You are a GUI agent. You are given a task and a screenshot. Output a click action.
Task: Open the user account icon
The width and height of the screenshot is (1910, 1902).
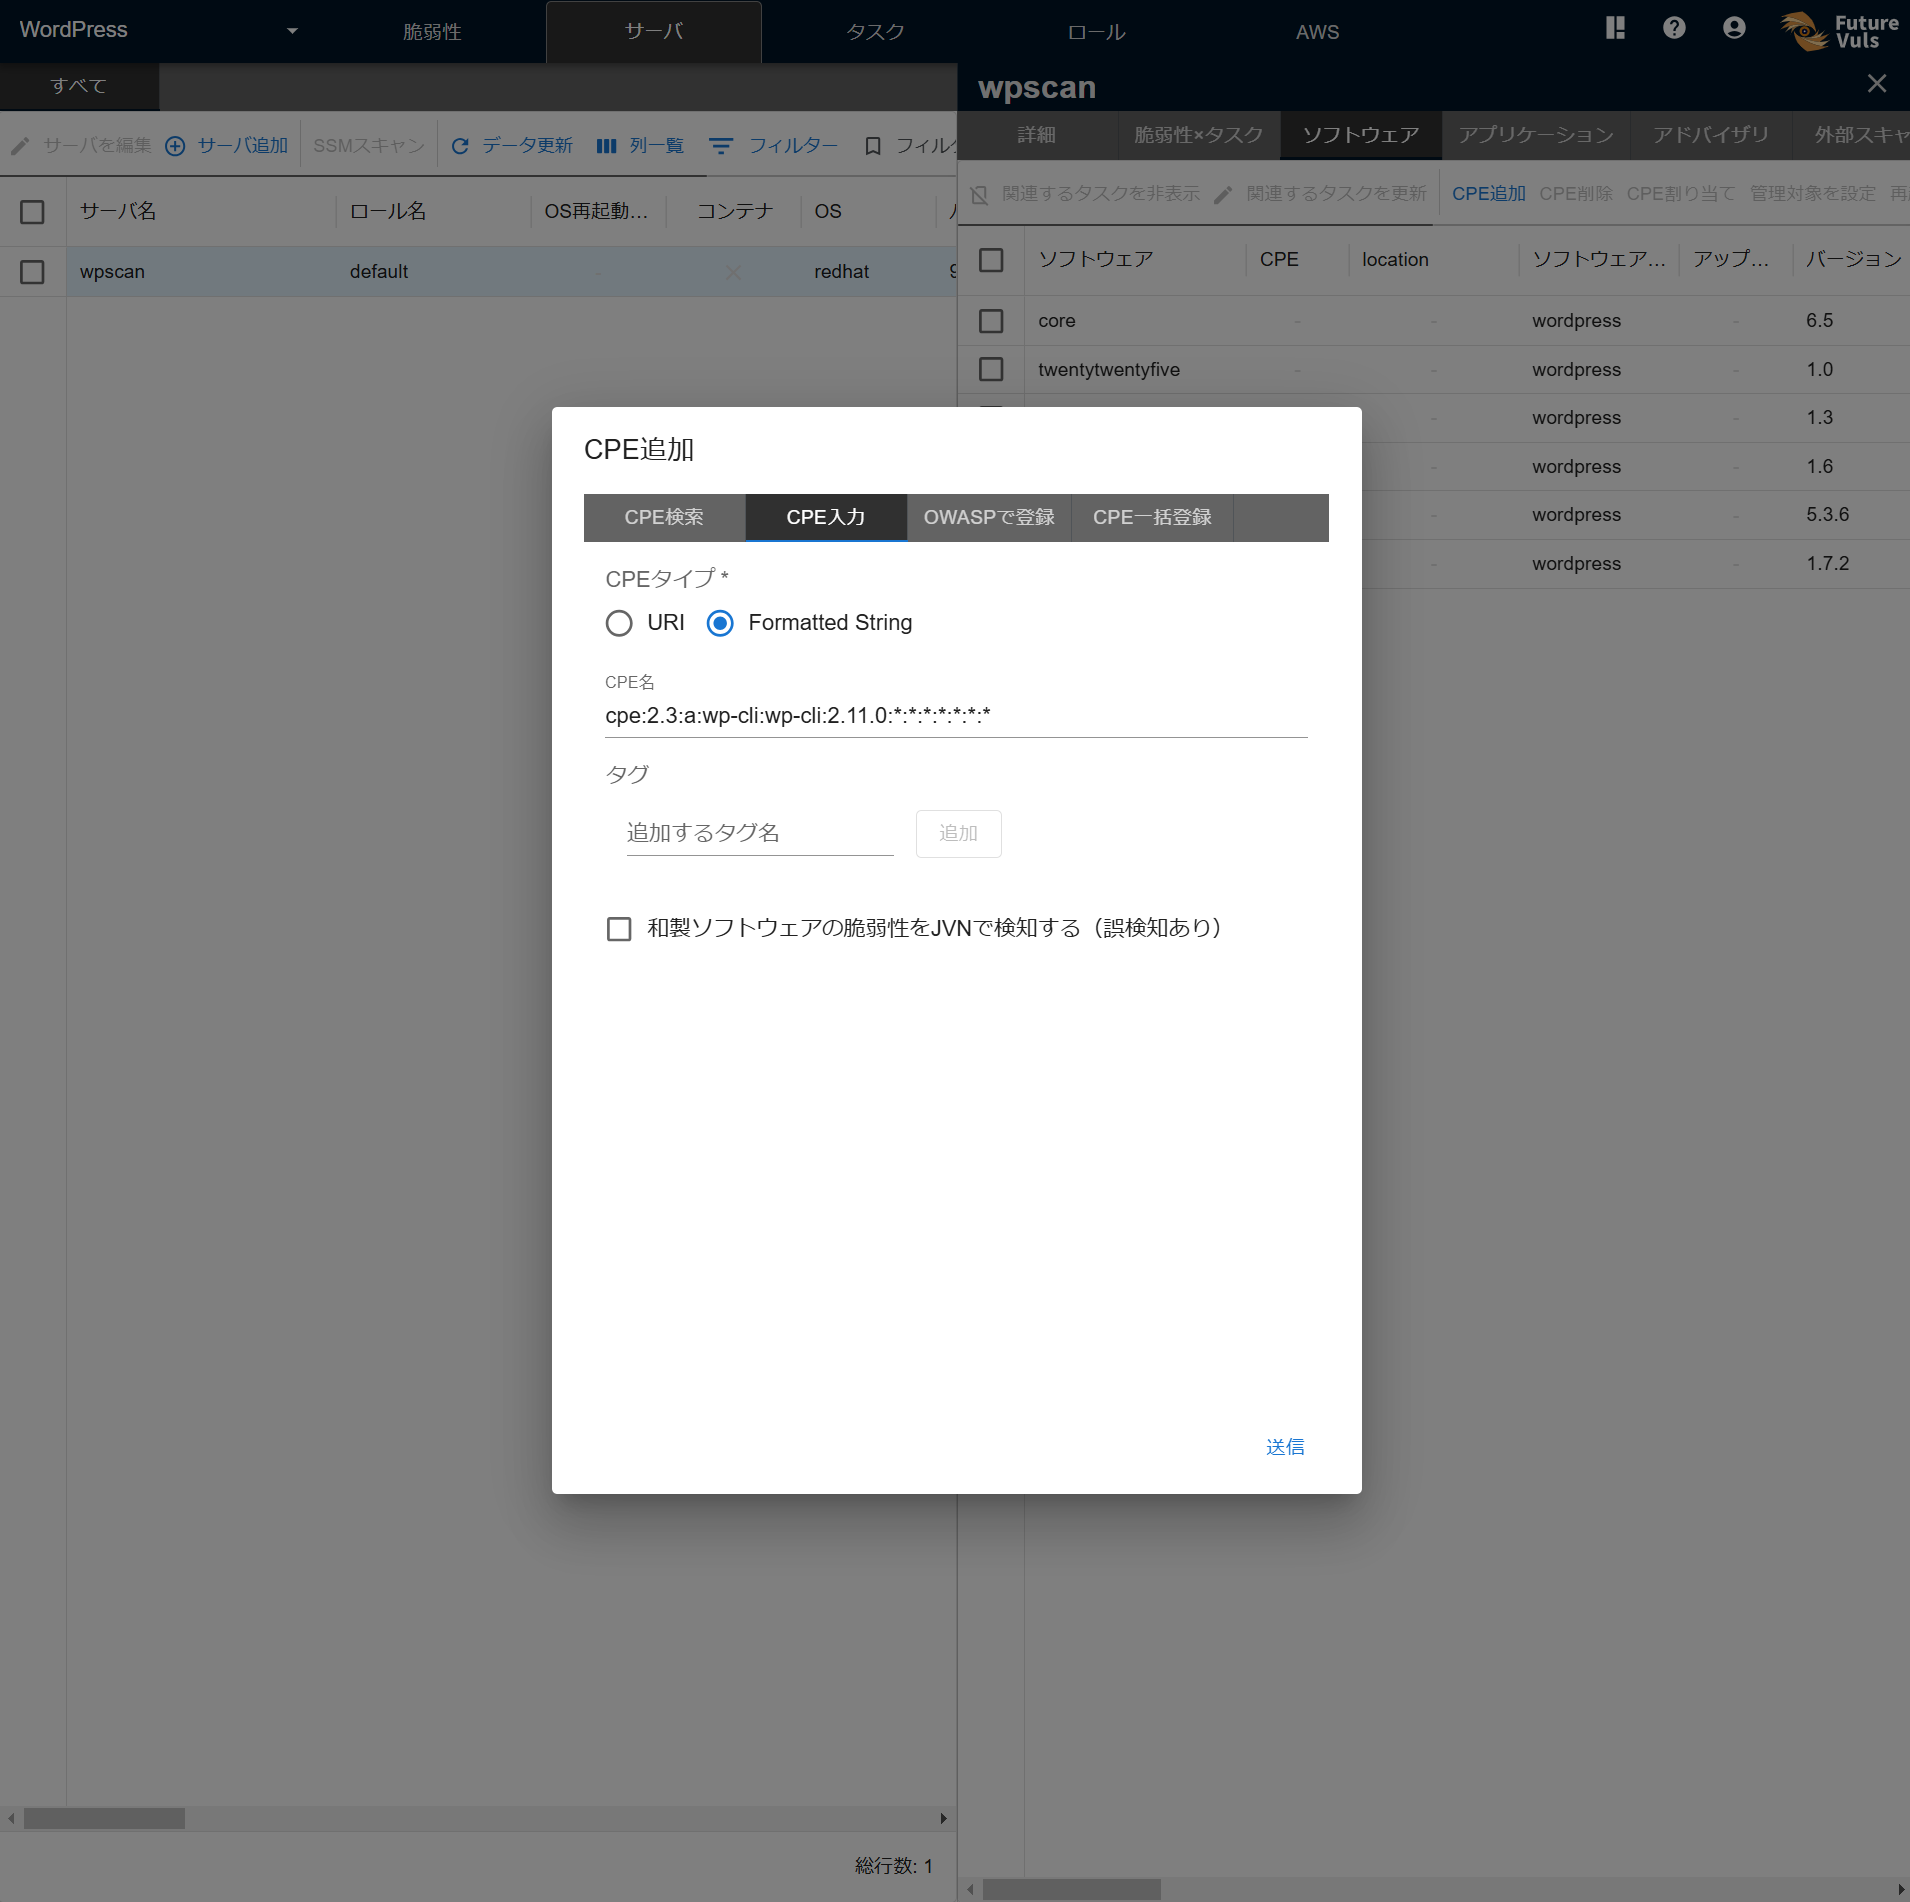click(1734, 28)
